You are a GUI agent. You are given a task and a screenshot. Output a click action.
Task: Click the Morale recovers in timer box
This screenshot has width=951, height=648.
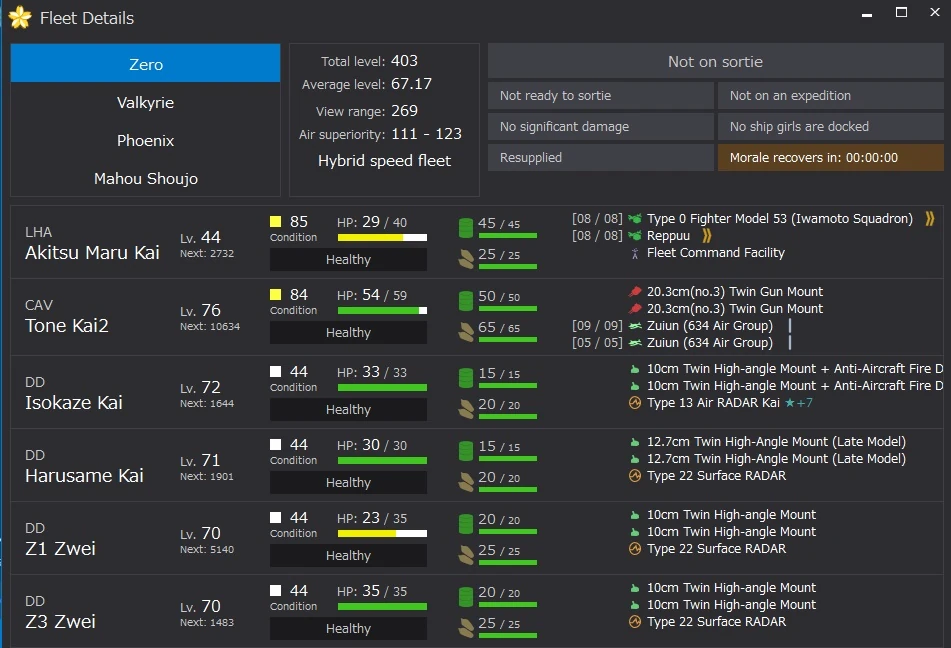click(x=829, y=157)
